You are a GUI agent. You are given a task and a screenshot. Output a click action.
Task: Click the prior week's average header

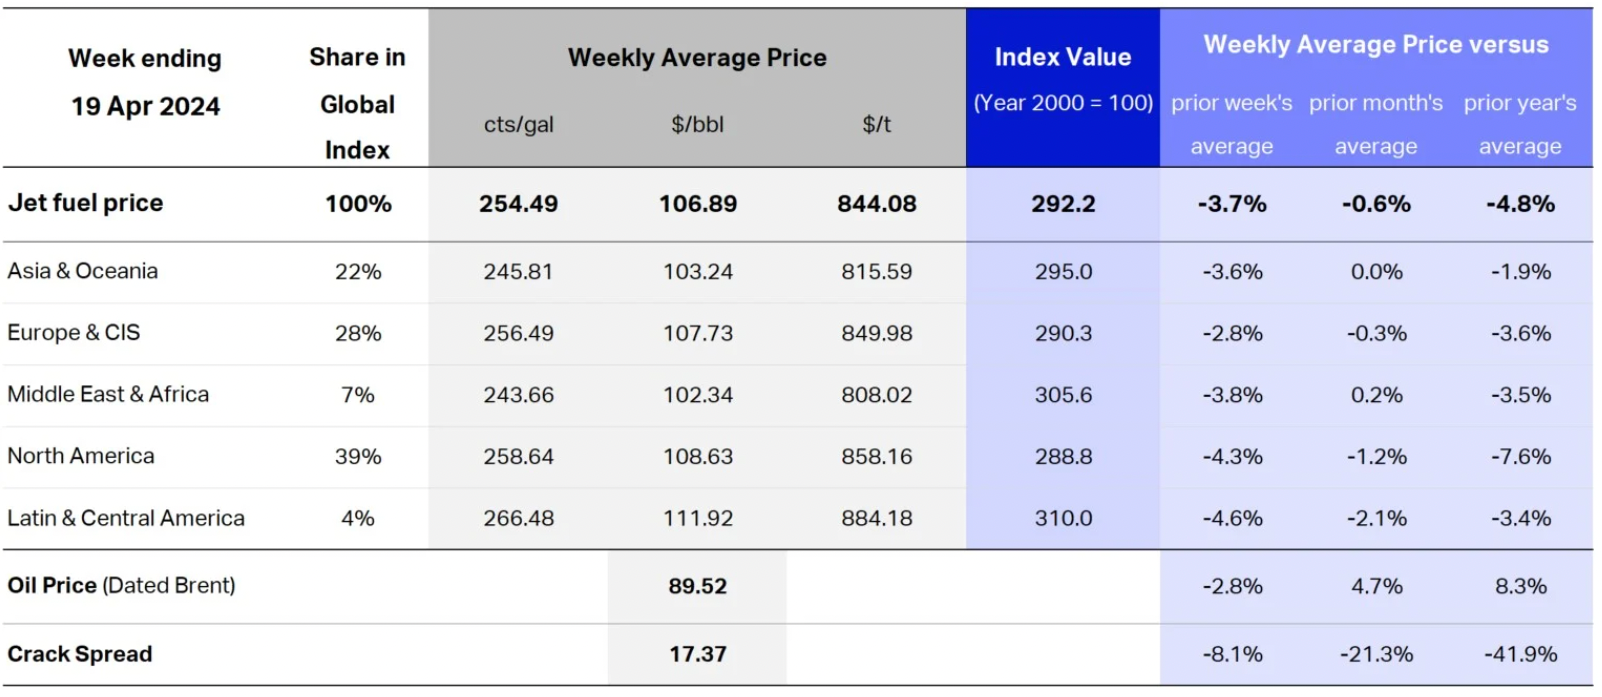click(x=1232, y=124)
